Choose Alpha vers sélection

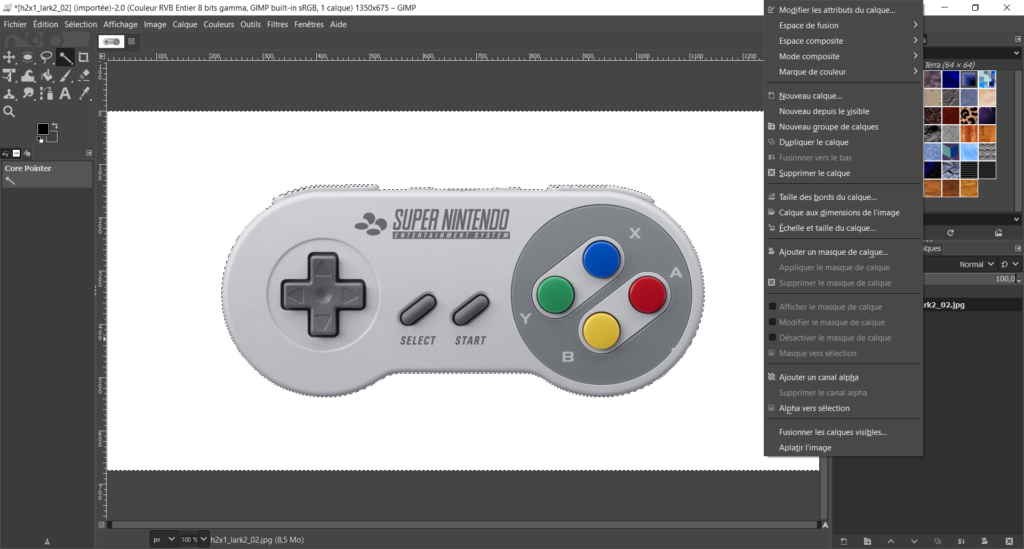[x=843, y=408]
